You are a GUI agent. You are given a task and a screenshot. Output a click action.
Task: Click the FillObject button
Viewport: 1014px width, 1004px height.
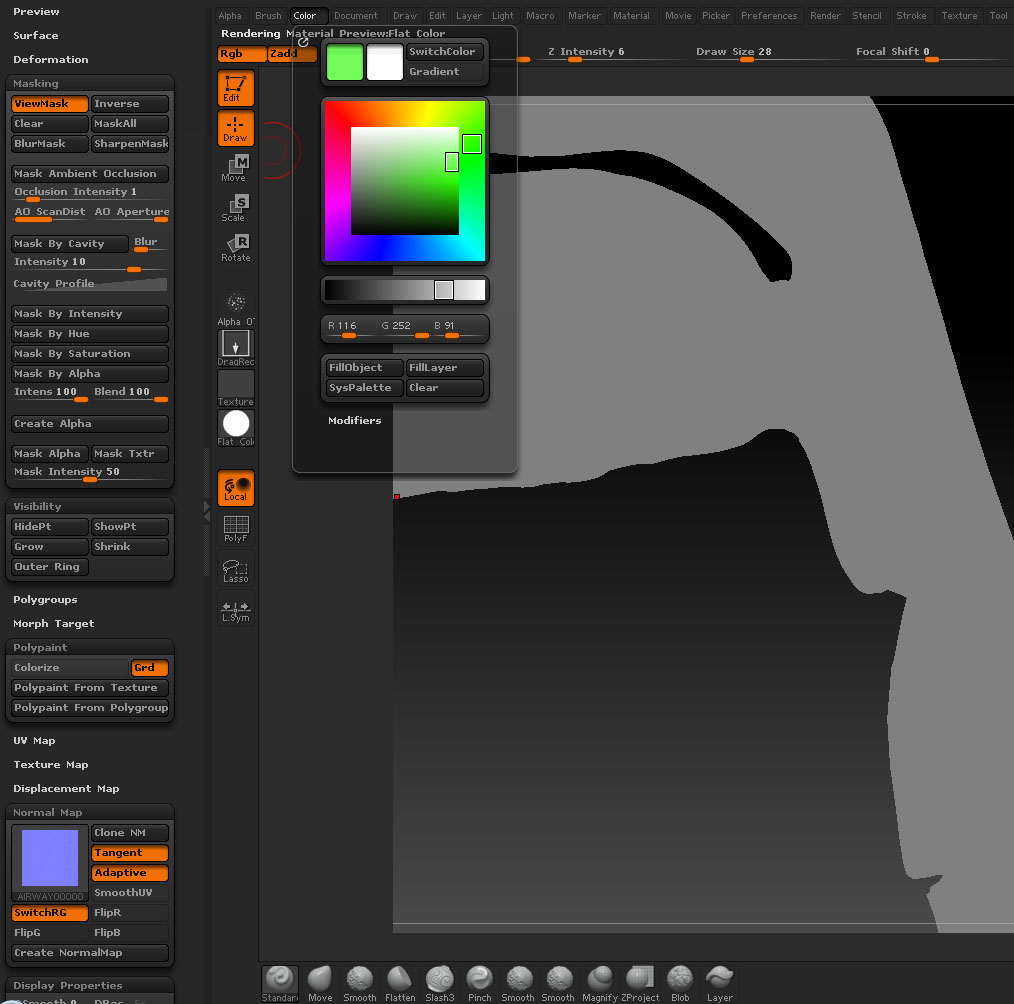point(365,368)
